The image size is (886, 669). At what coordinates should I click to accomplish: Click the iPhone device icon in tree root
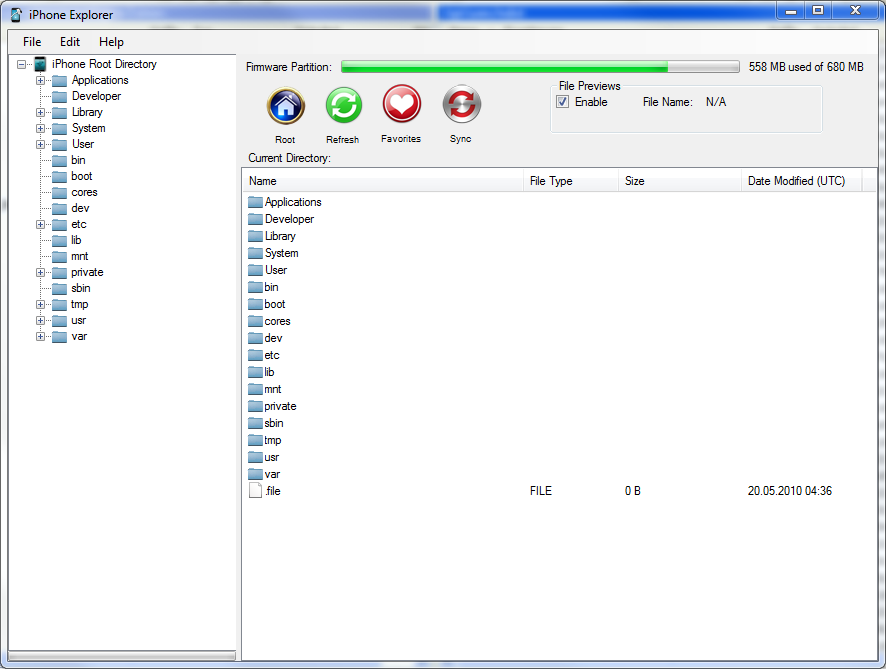click(x=40, y=64)
